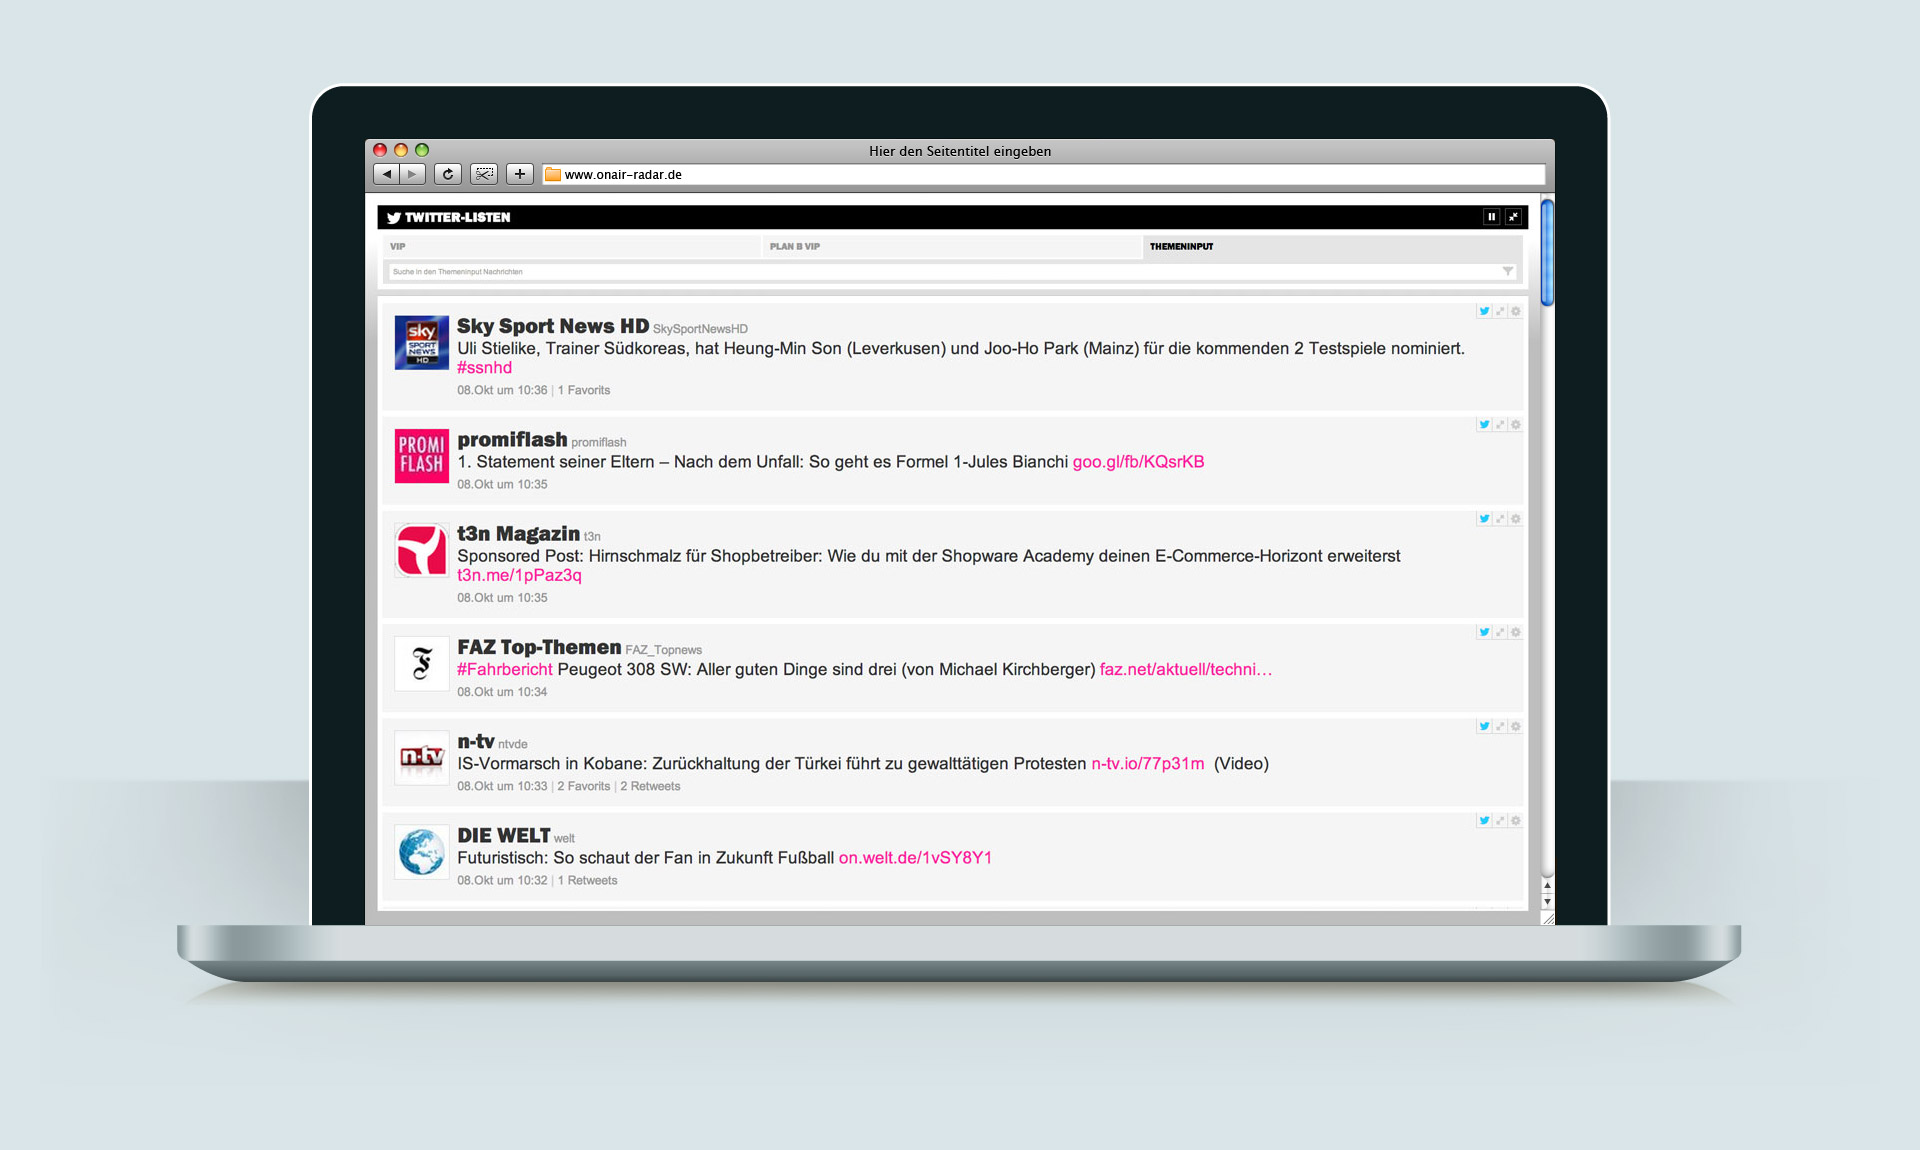This screenshot has height=1150, width=1920.
Task: Open the promiflash profile name
Action: tap(512, 440)
